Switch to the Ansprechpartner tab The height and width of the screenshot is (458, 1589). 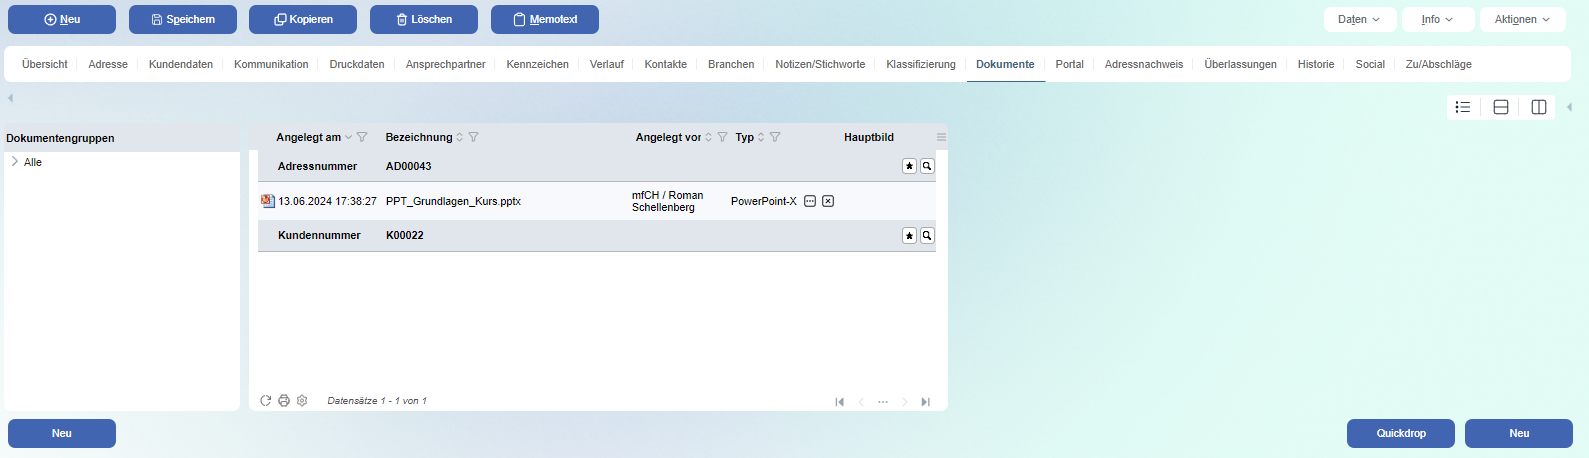click(445, 64)
